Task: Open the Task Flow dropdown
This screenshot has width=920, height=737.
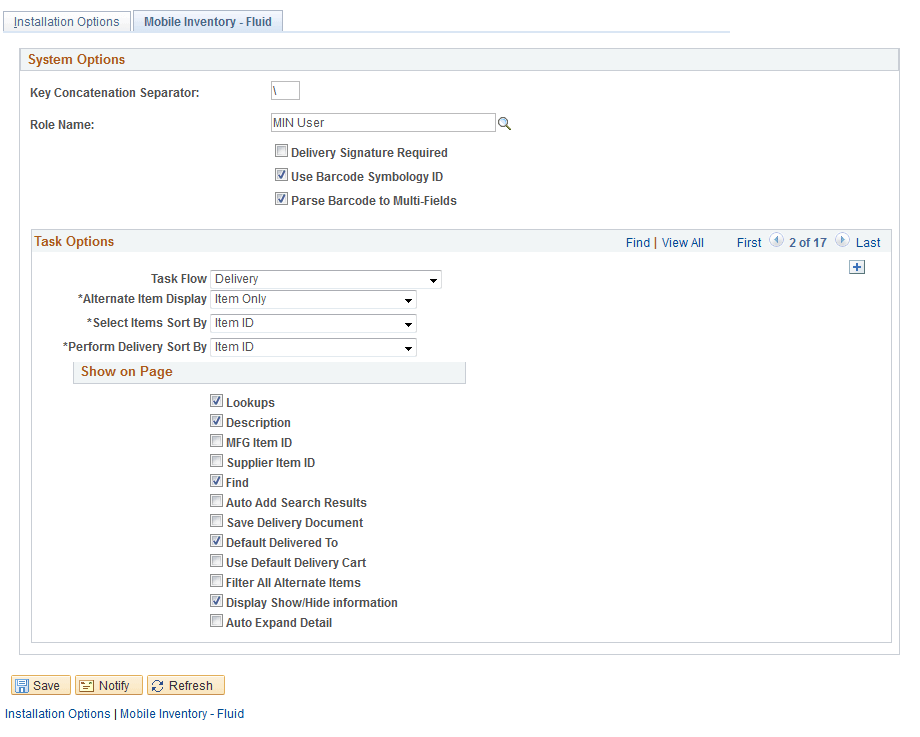Action: click(x=433, y=280)
